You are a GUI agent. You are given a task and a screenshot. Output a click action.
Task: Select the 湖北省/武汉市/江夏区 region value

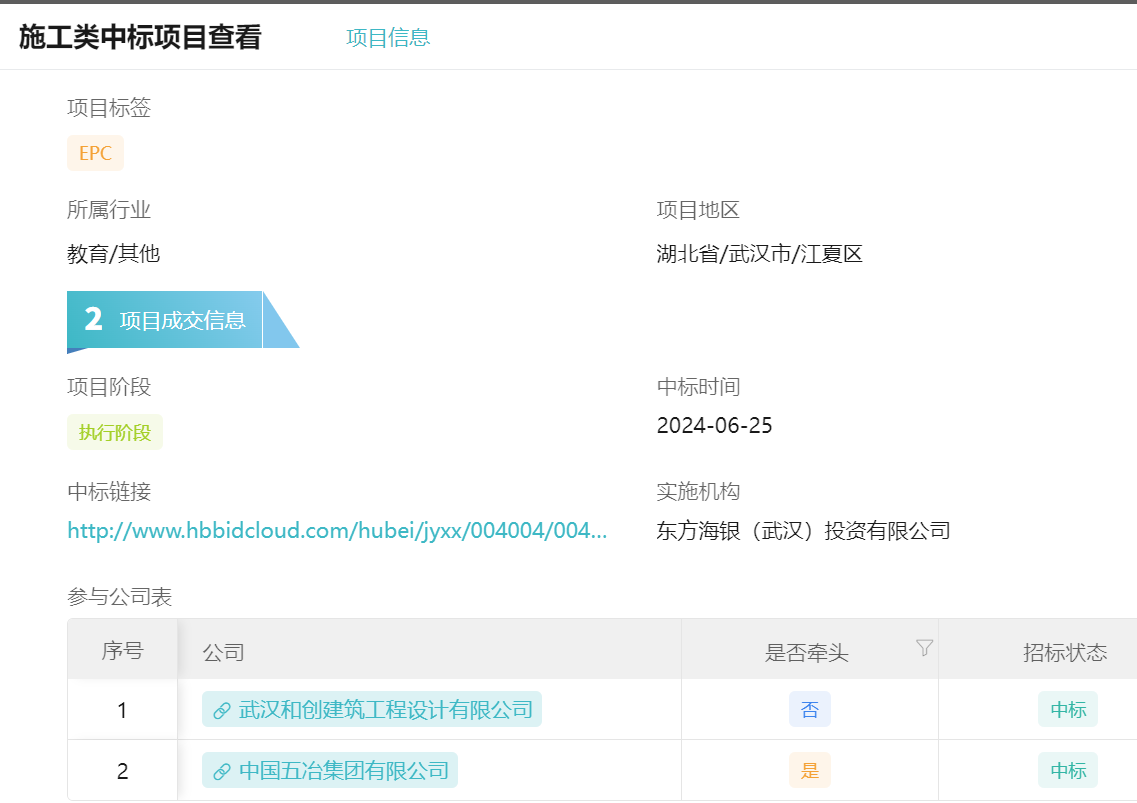[759, 254]
